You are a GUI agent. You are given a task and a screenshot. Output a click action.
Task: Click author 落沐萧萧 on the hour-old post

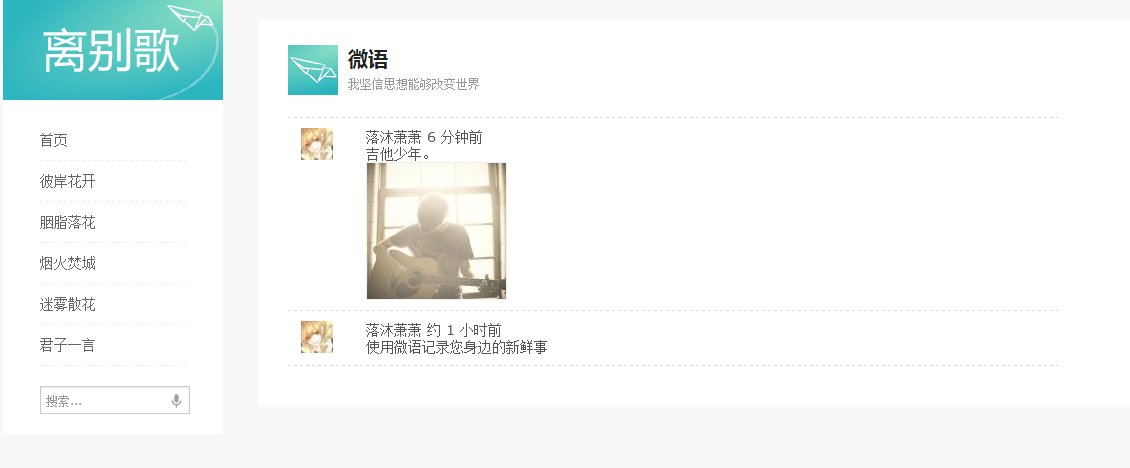(x=393, y=331)
